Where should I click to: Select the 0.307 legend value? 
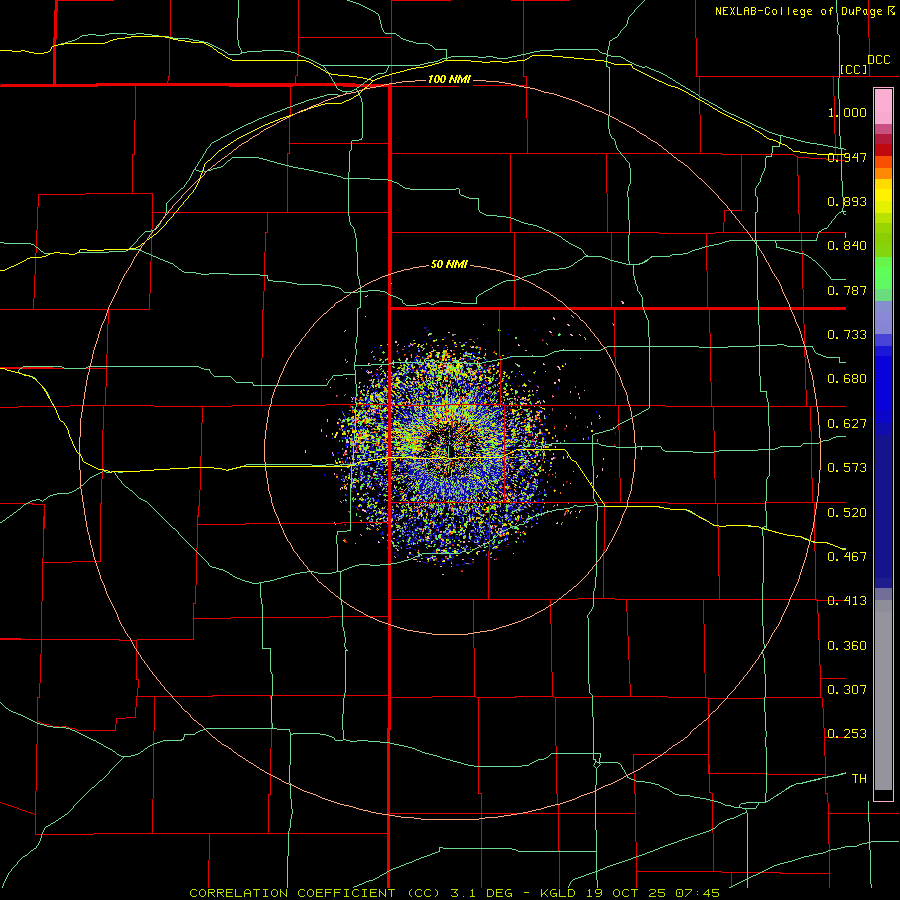pos(847,690)
